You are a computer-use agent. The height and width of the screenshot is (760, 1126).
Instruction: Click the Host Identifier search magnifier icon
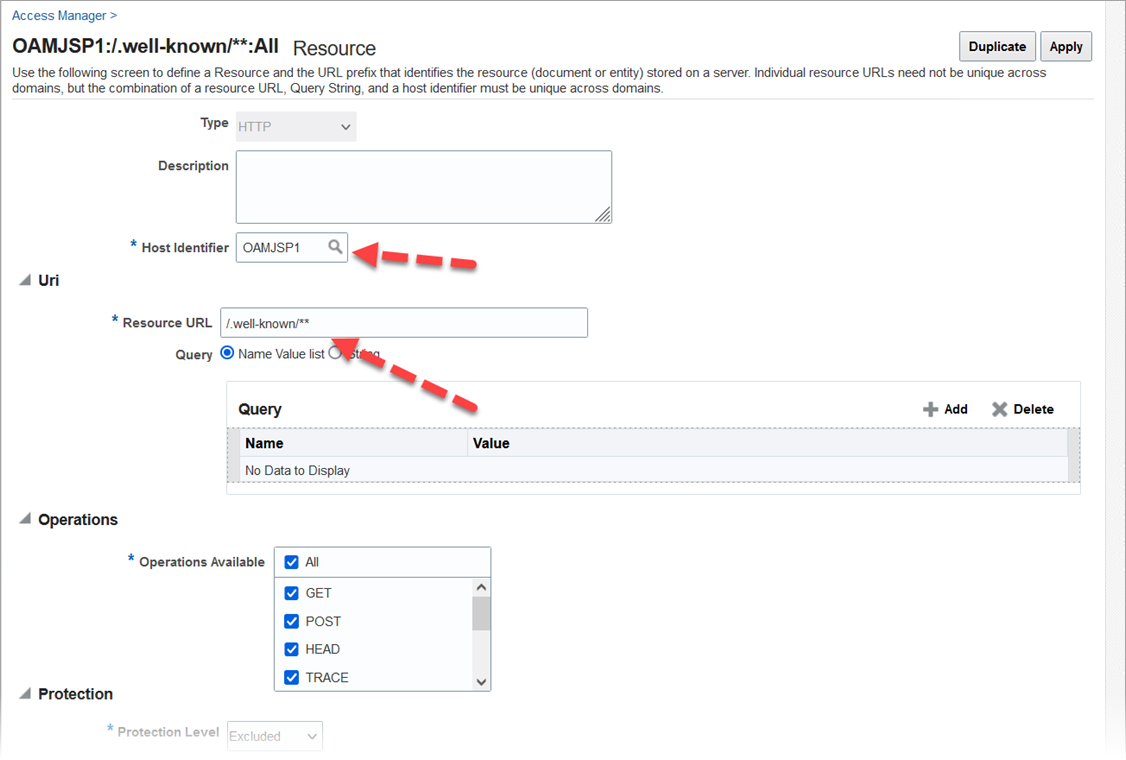(335, 247)
